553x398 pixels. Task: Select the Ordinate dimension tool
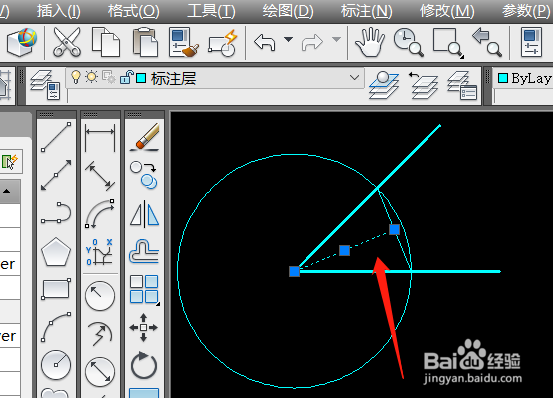point(99,252)
